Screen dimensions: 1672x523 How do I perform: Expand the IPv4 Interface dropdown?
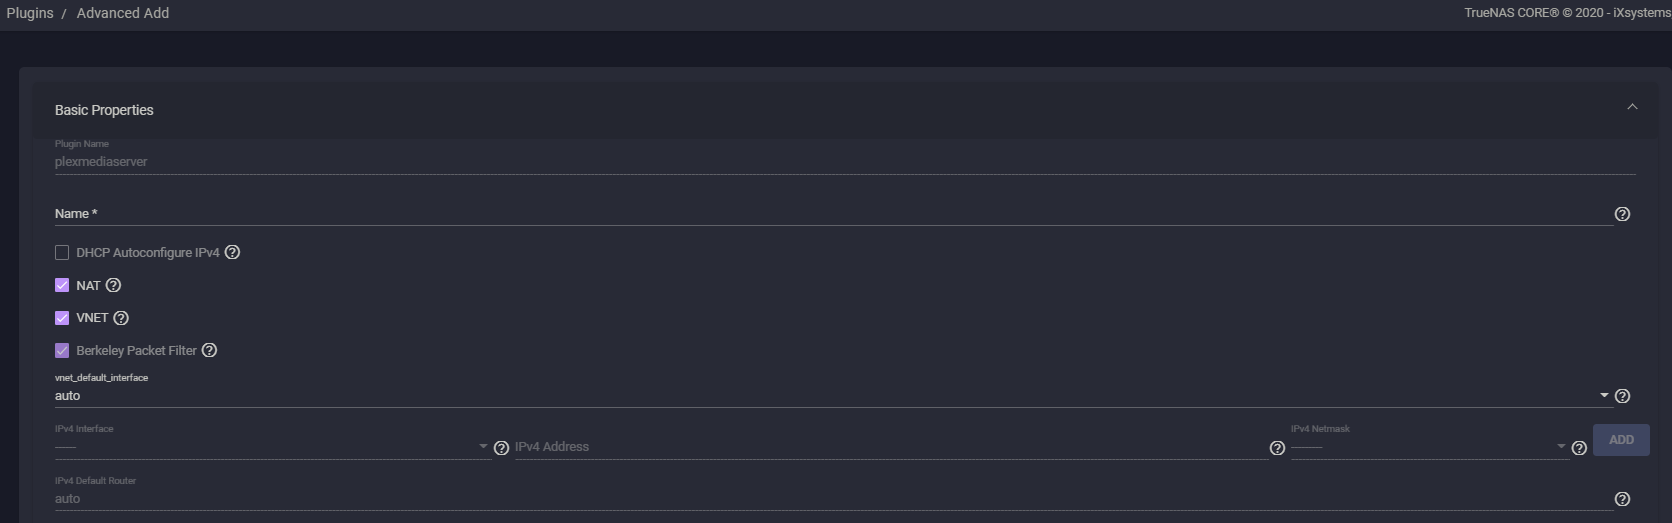tap(271, 447)
